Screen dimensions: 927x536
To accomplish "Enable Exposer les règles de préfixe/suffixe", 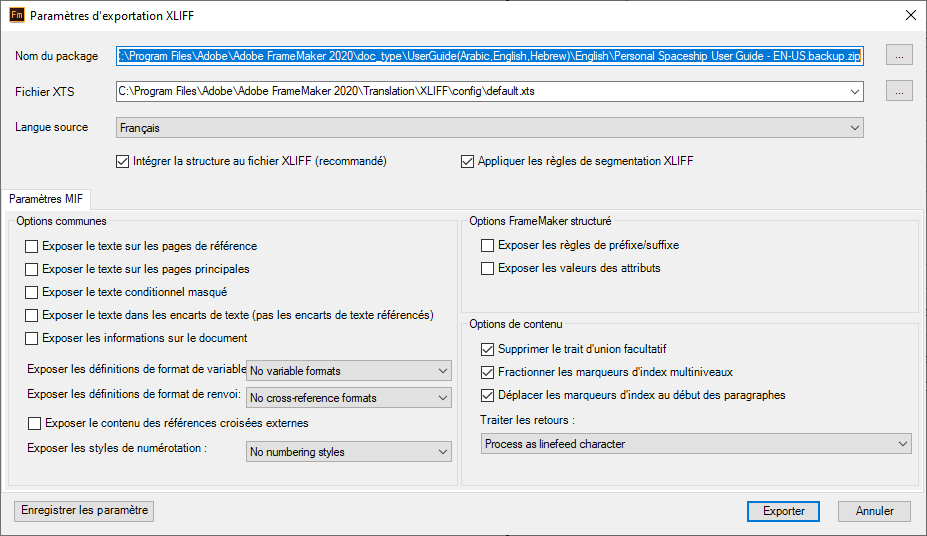I will tap(488, 245).
